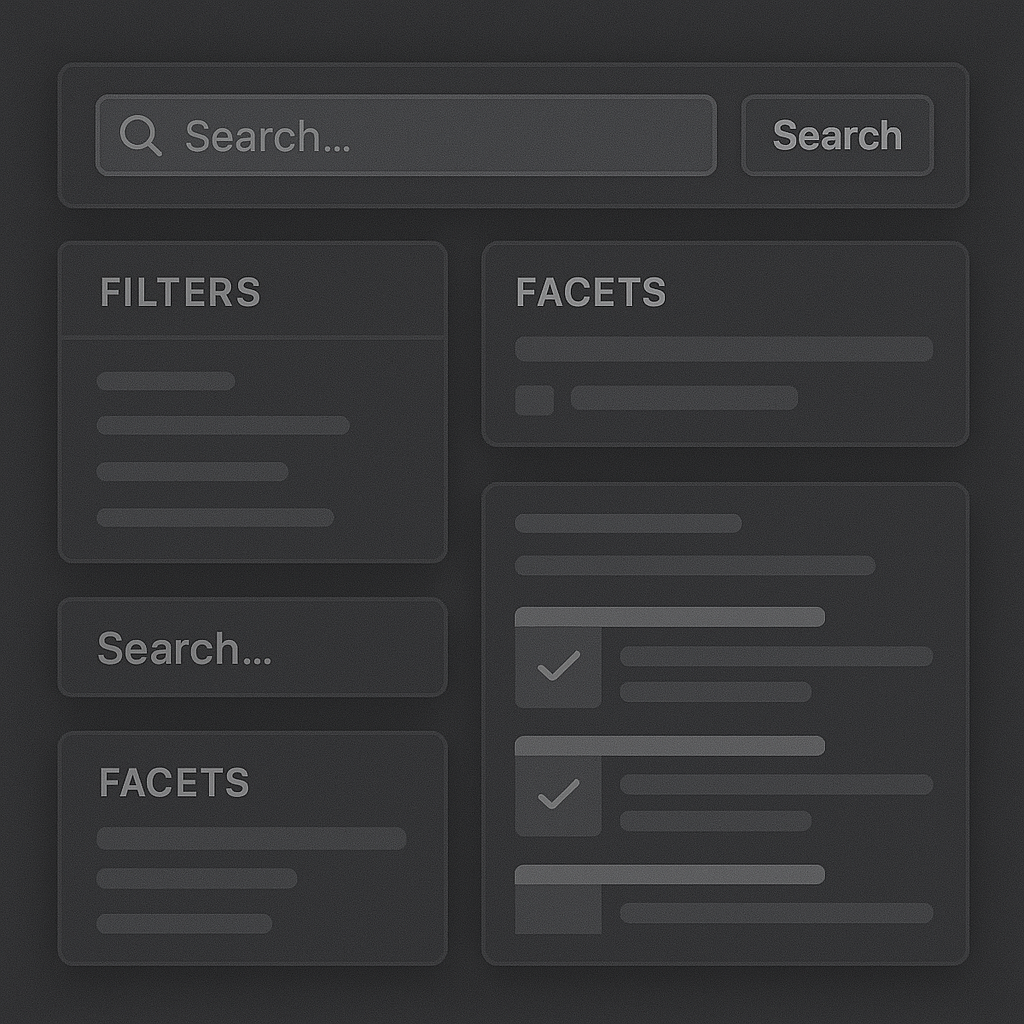Select the first short filter item under FILTERS

pyautogui.click(x=166, y=381)
